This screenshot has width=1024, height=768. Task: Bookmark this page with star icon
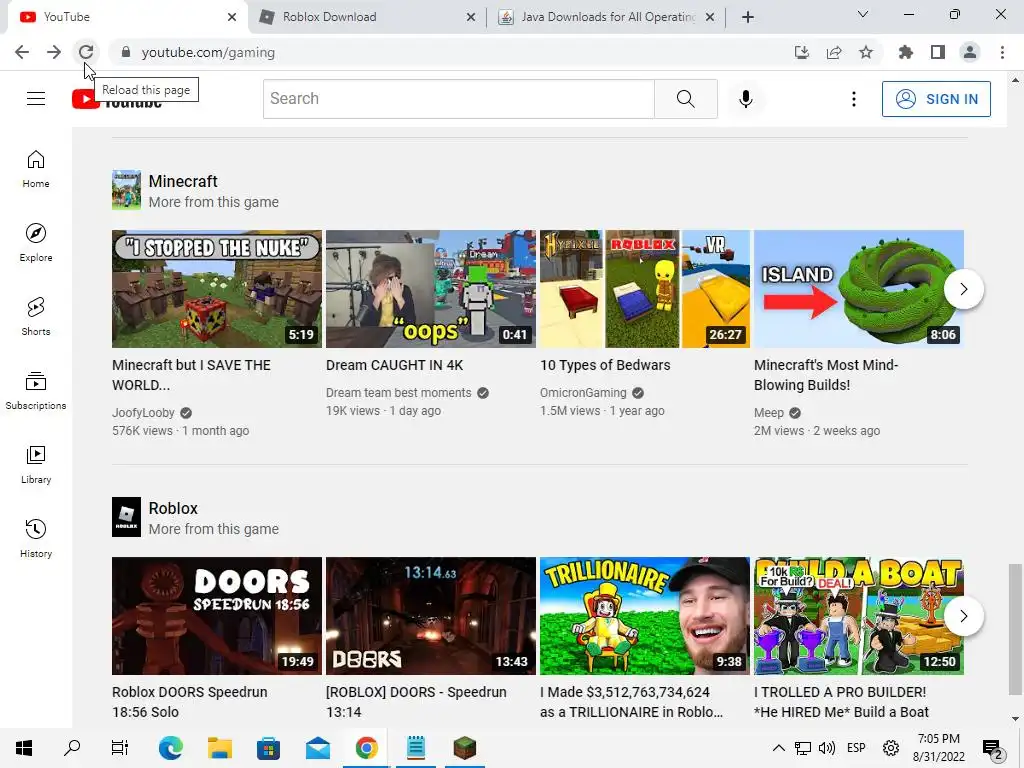point(866,52)
